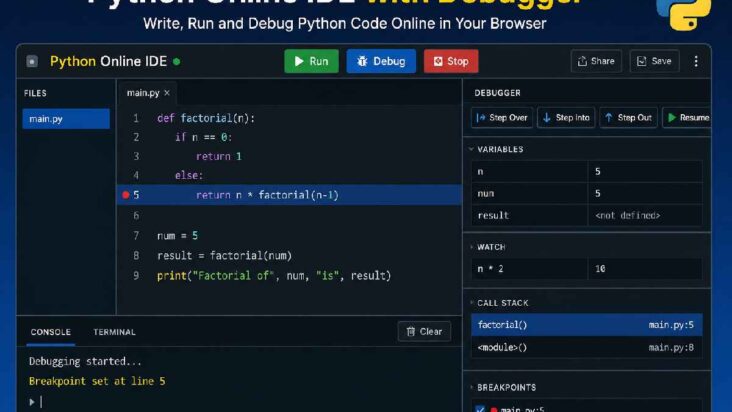732x412 pixels.
Task: Click the 'num = 5' code line
Action: click(x=177, y=236)
